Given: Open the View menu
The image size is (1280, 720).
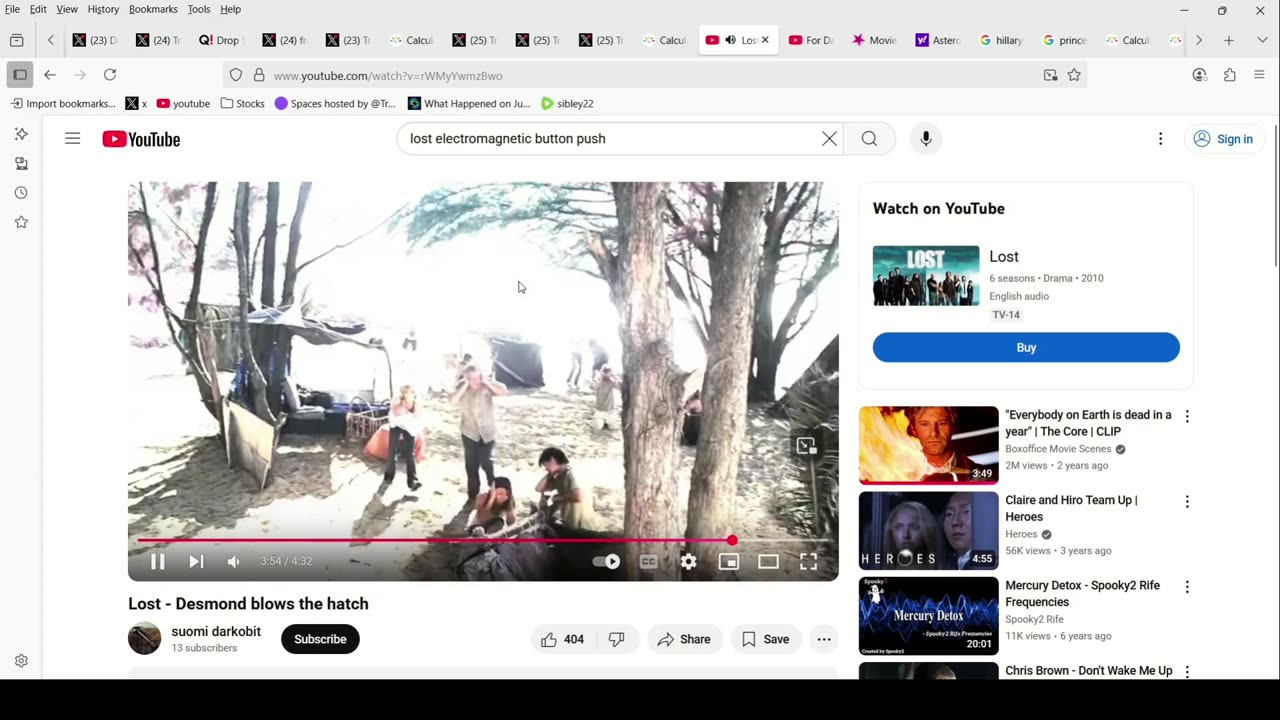Looking at the screenshot, I should coord(67,9).
